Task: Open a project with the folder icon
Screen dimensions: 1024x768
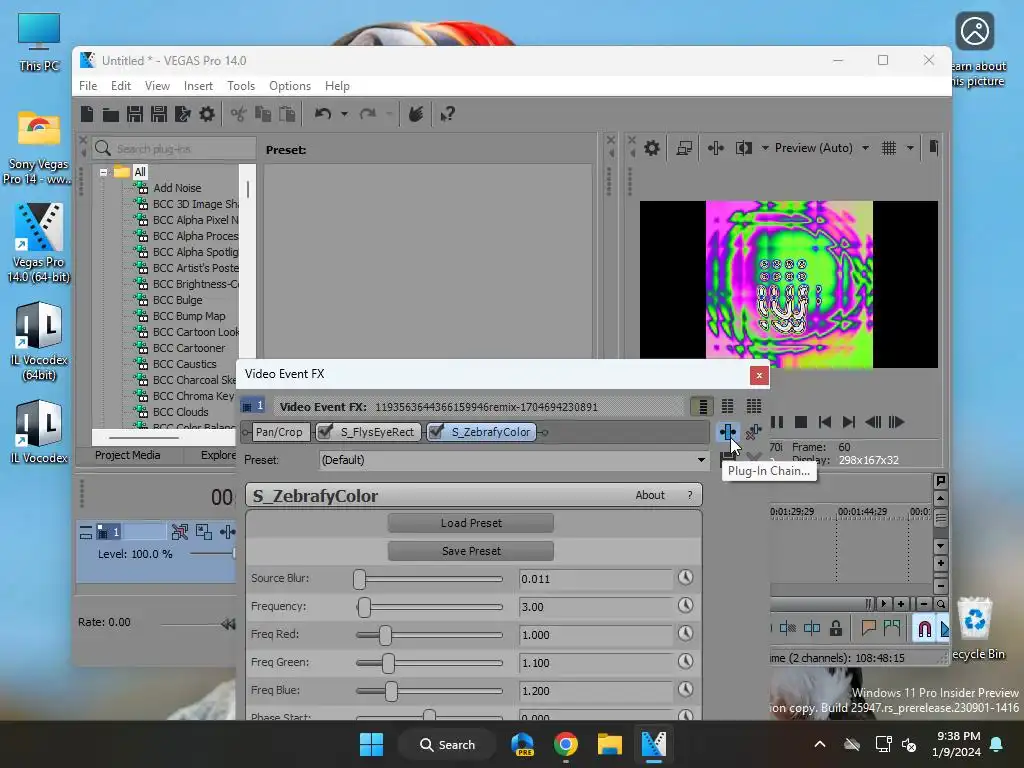Action: (x=110, y=115)
